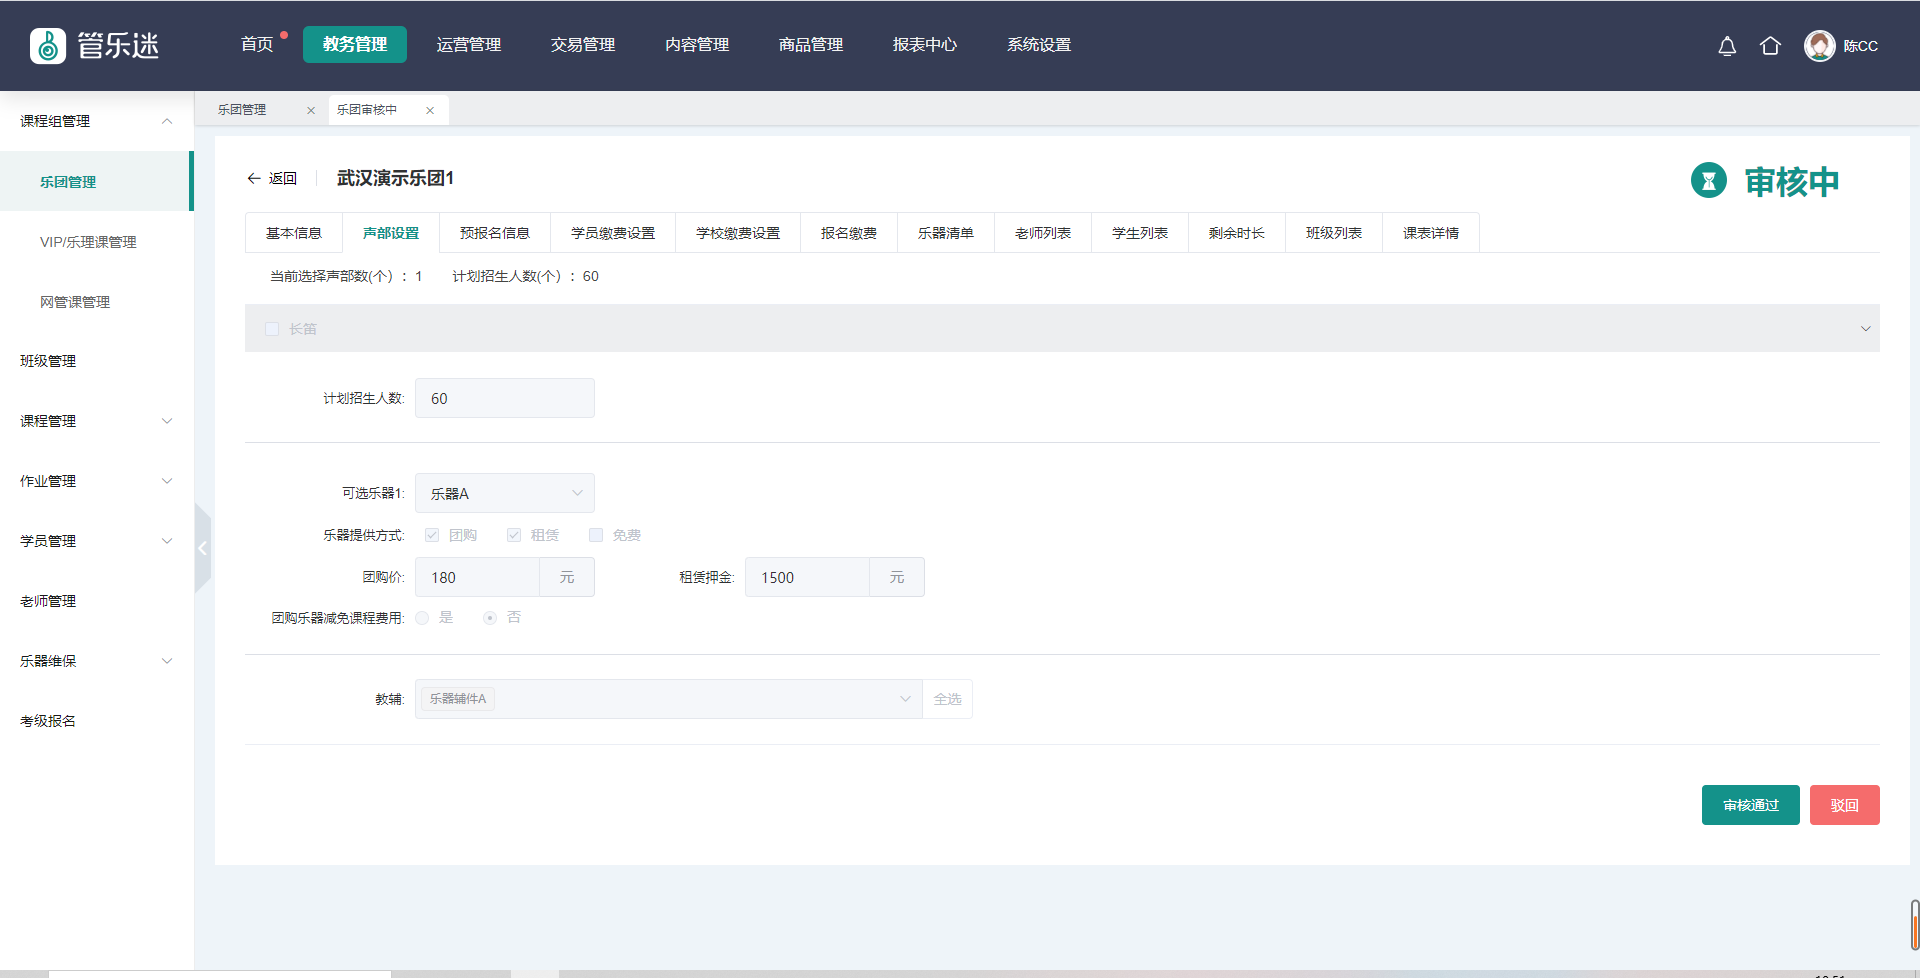Toggle the 团购 checkbox
Screen dimensions: 1920x978
point(432,535)
